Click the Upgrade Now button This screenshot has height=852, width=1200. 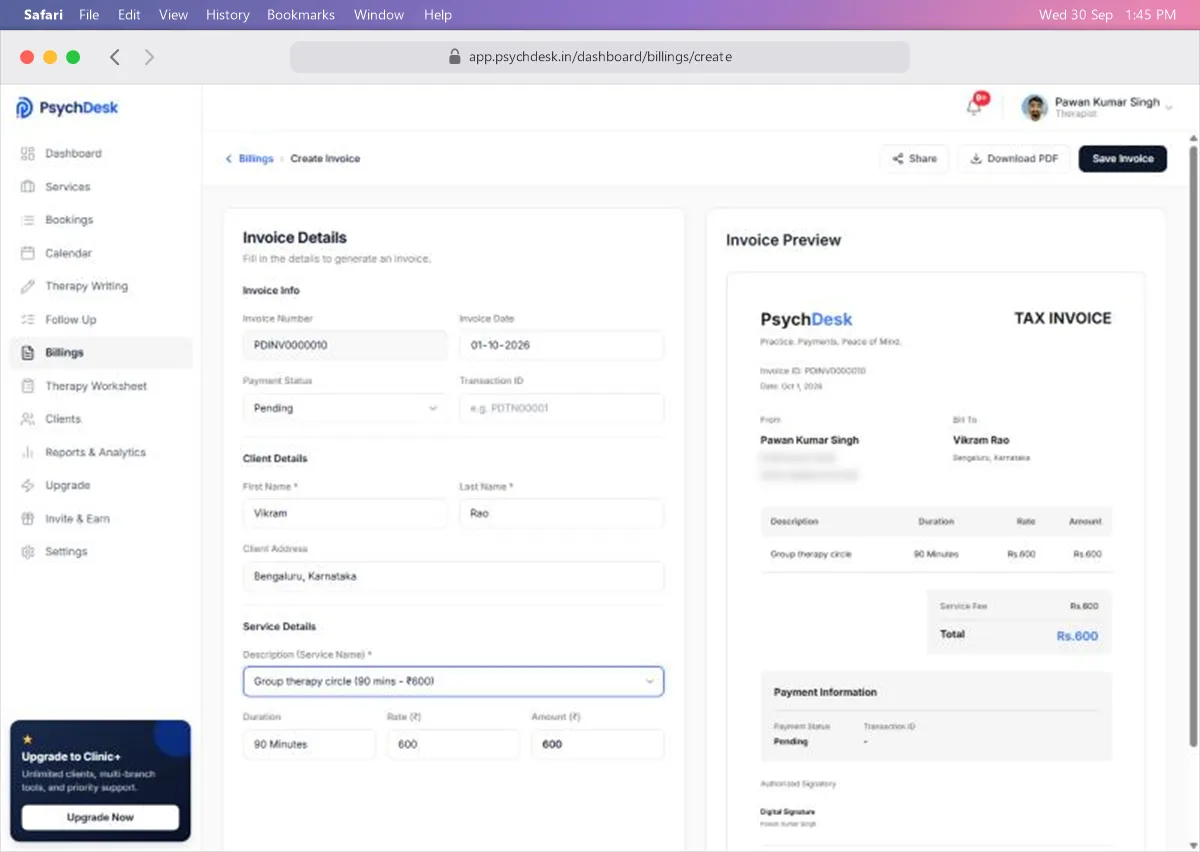tap(100, 817)
